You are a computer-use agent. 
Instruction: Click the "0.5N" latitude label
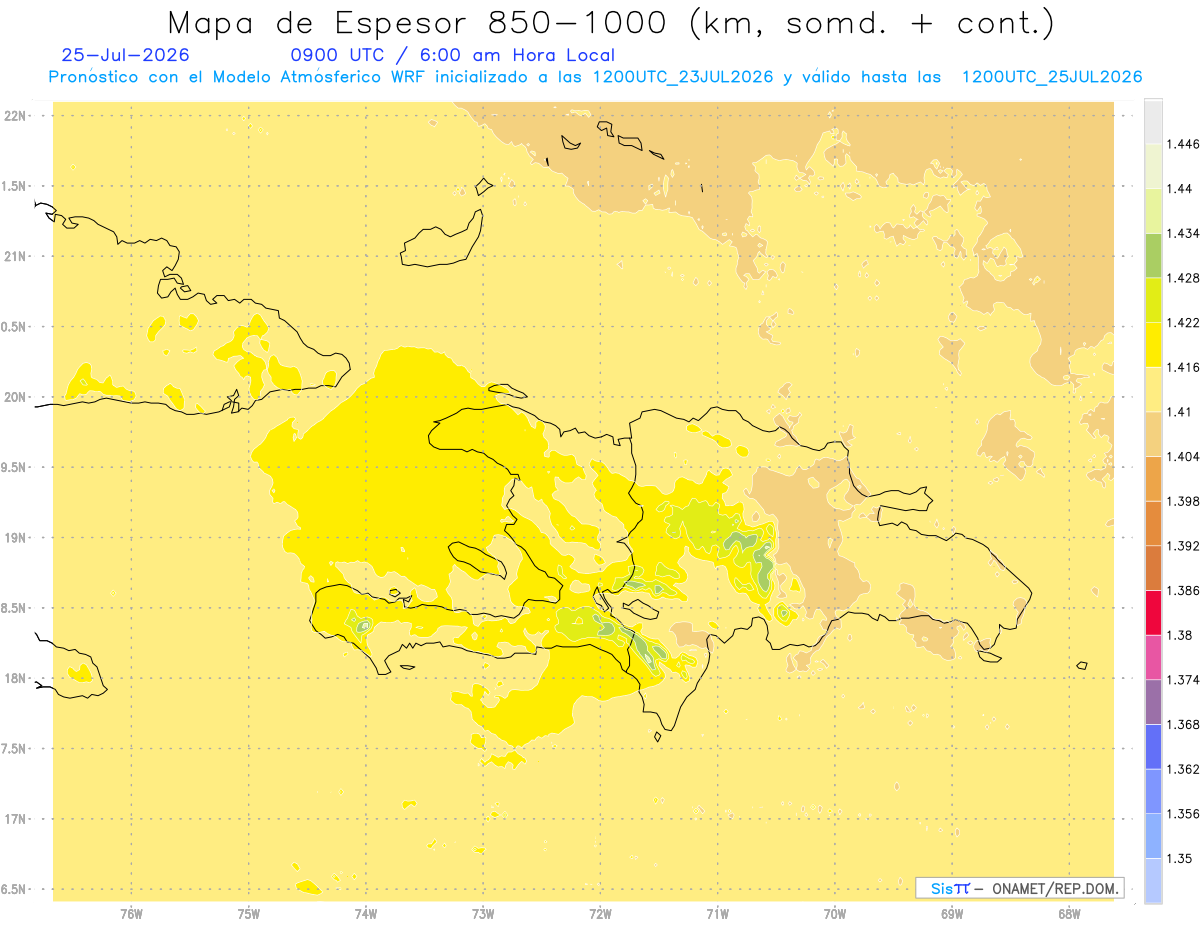15,327
